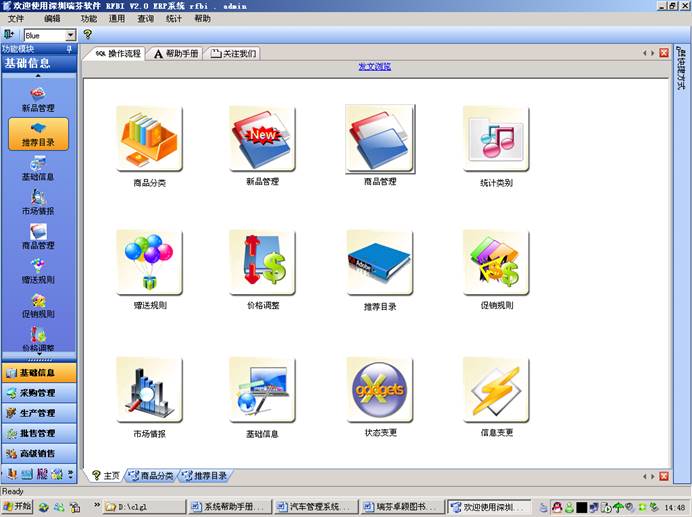Click the 统计类别 music note icon
The width and height of the screenshot is (692, 517).
495,139
